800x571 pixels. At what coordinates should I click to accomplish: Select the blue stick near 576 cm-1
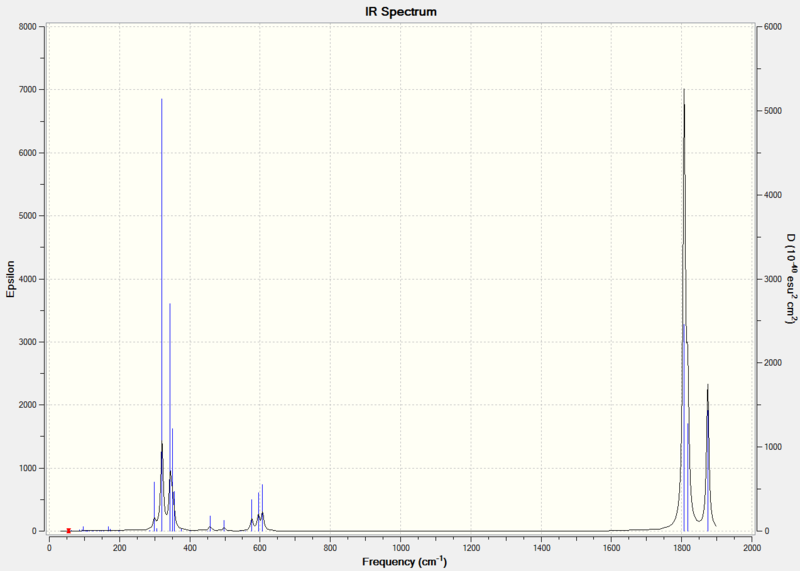[252, 515]
